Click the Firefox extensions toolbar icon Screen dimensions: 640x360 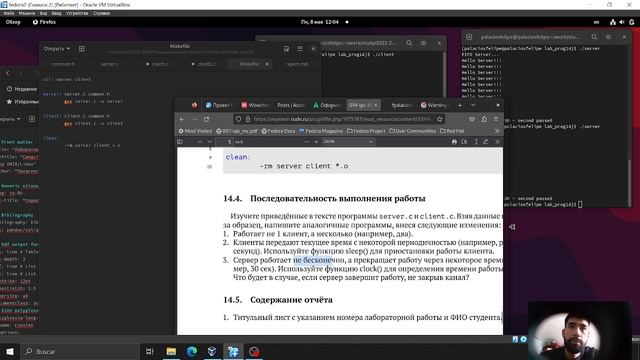tap(484, 119)
